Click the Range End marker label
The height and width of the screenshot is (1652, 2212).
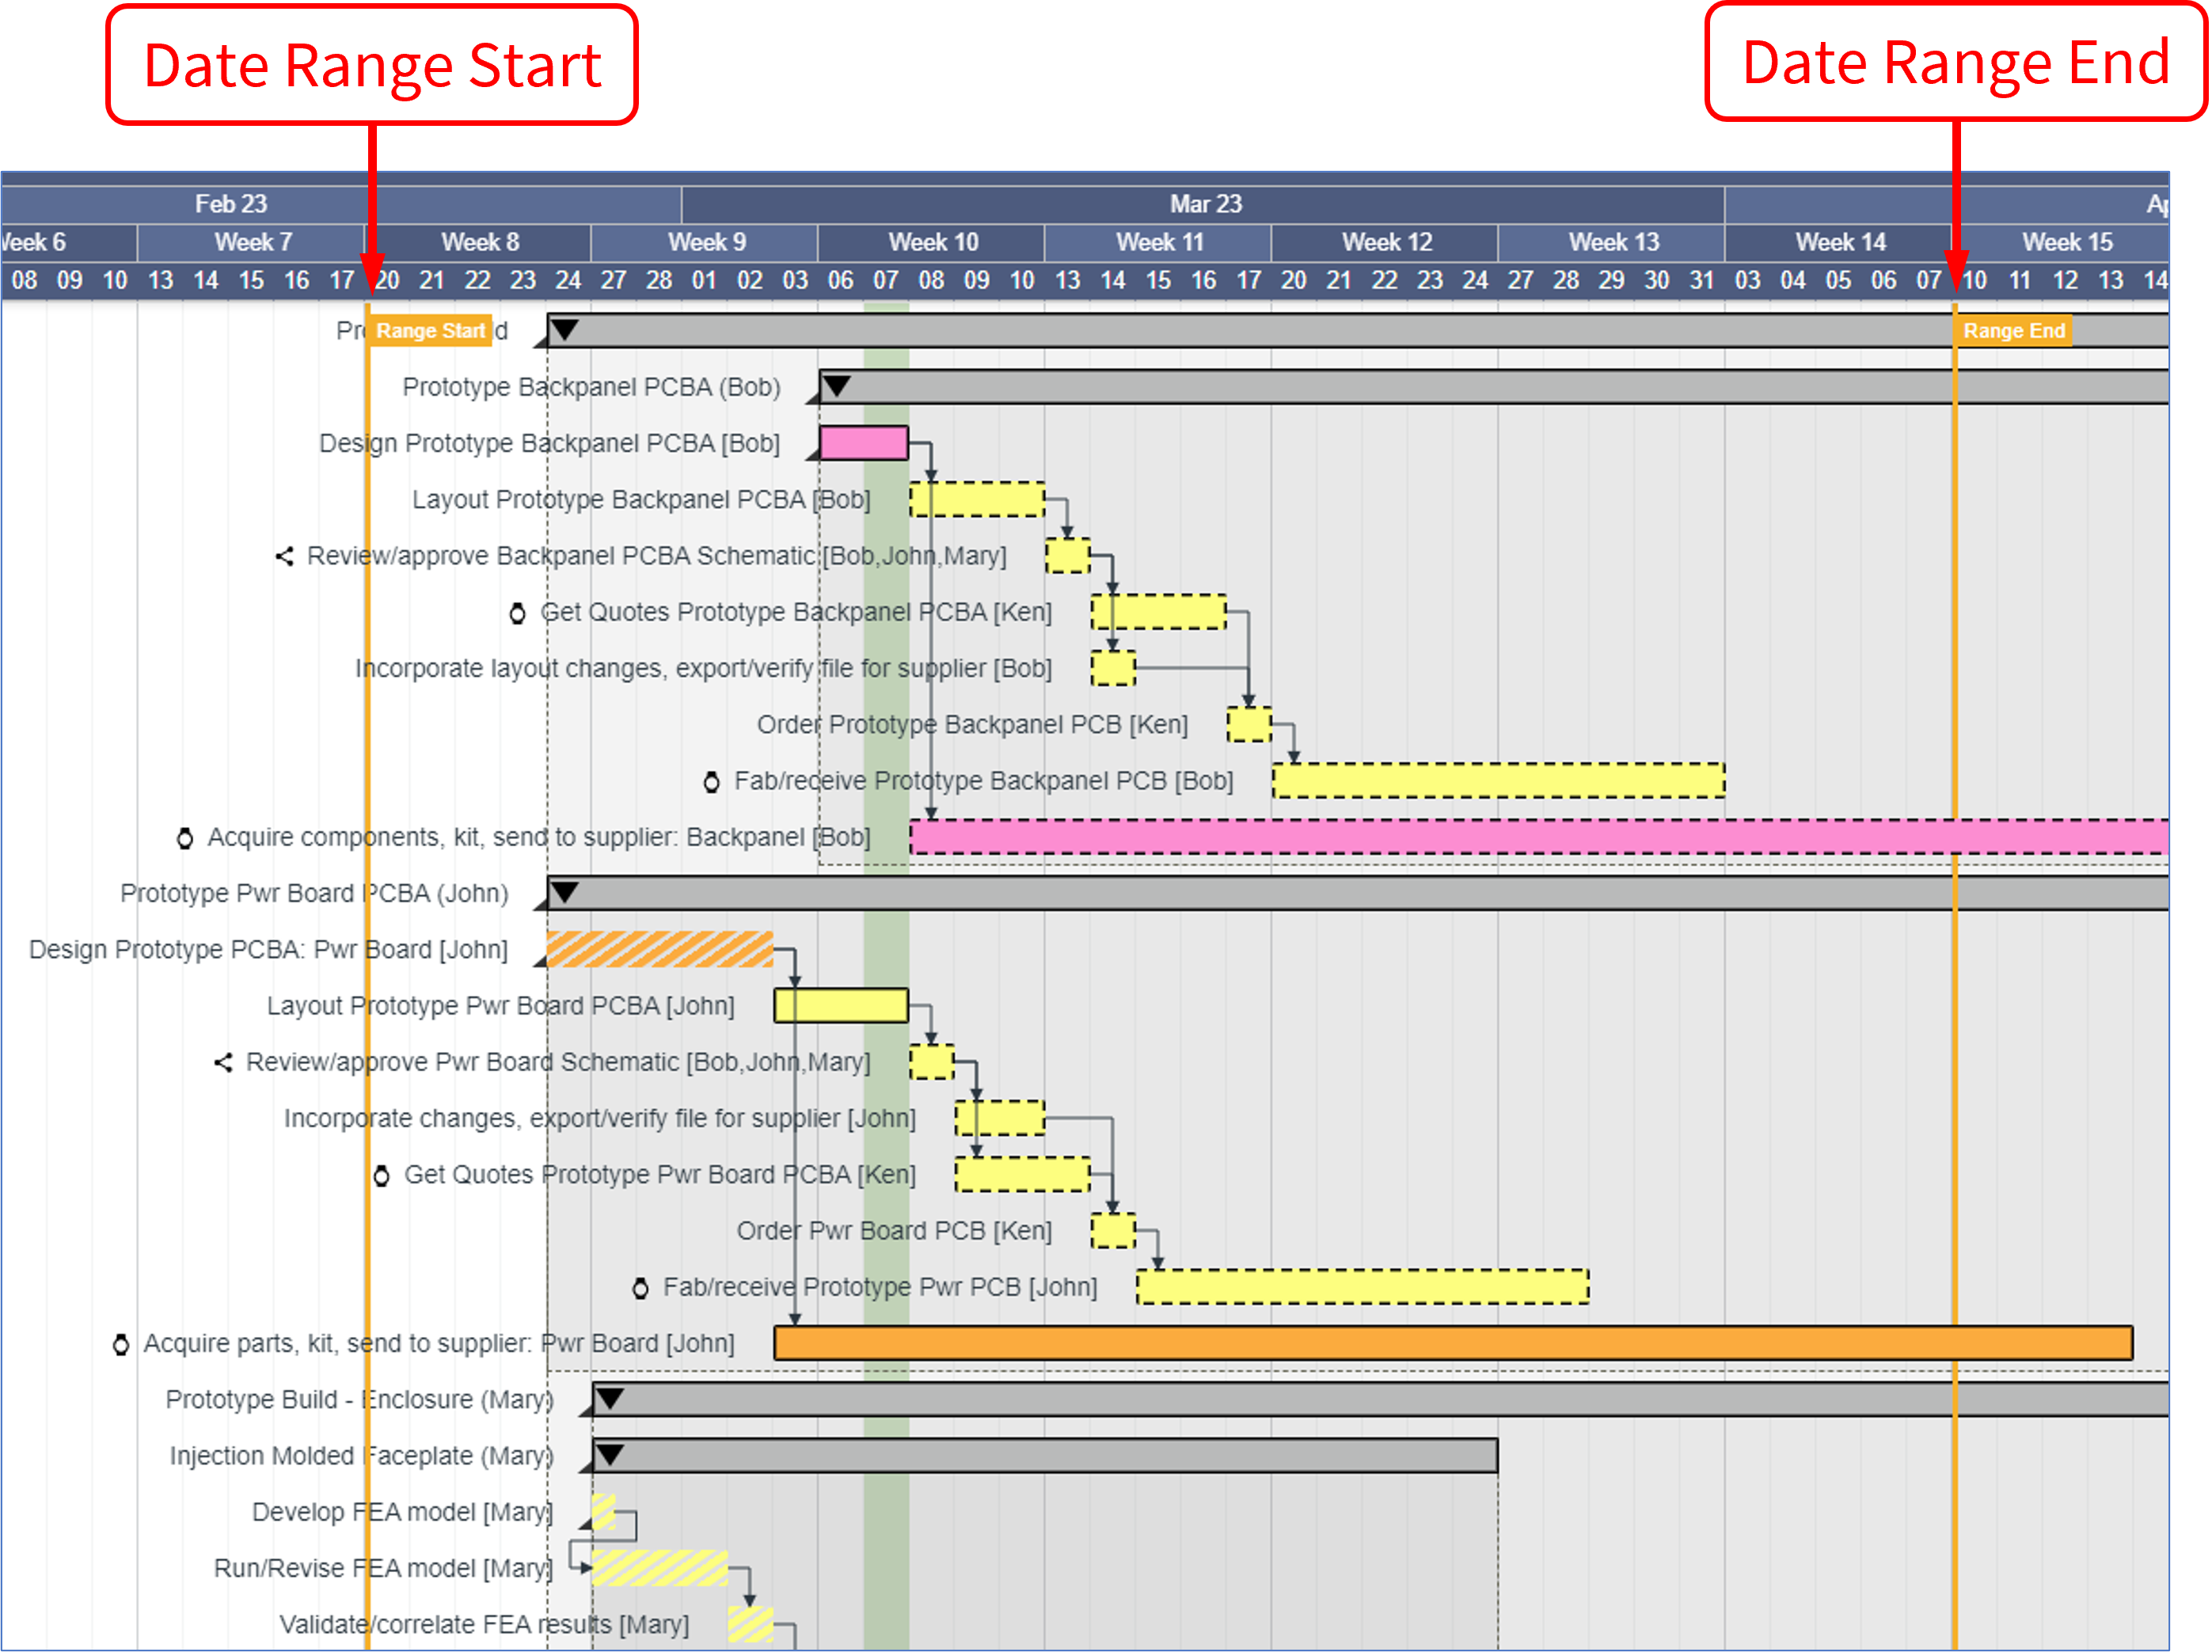(2013, 331)
